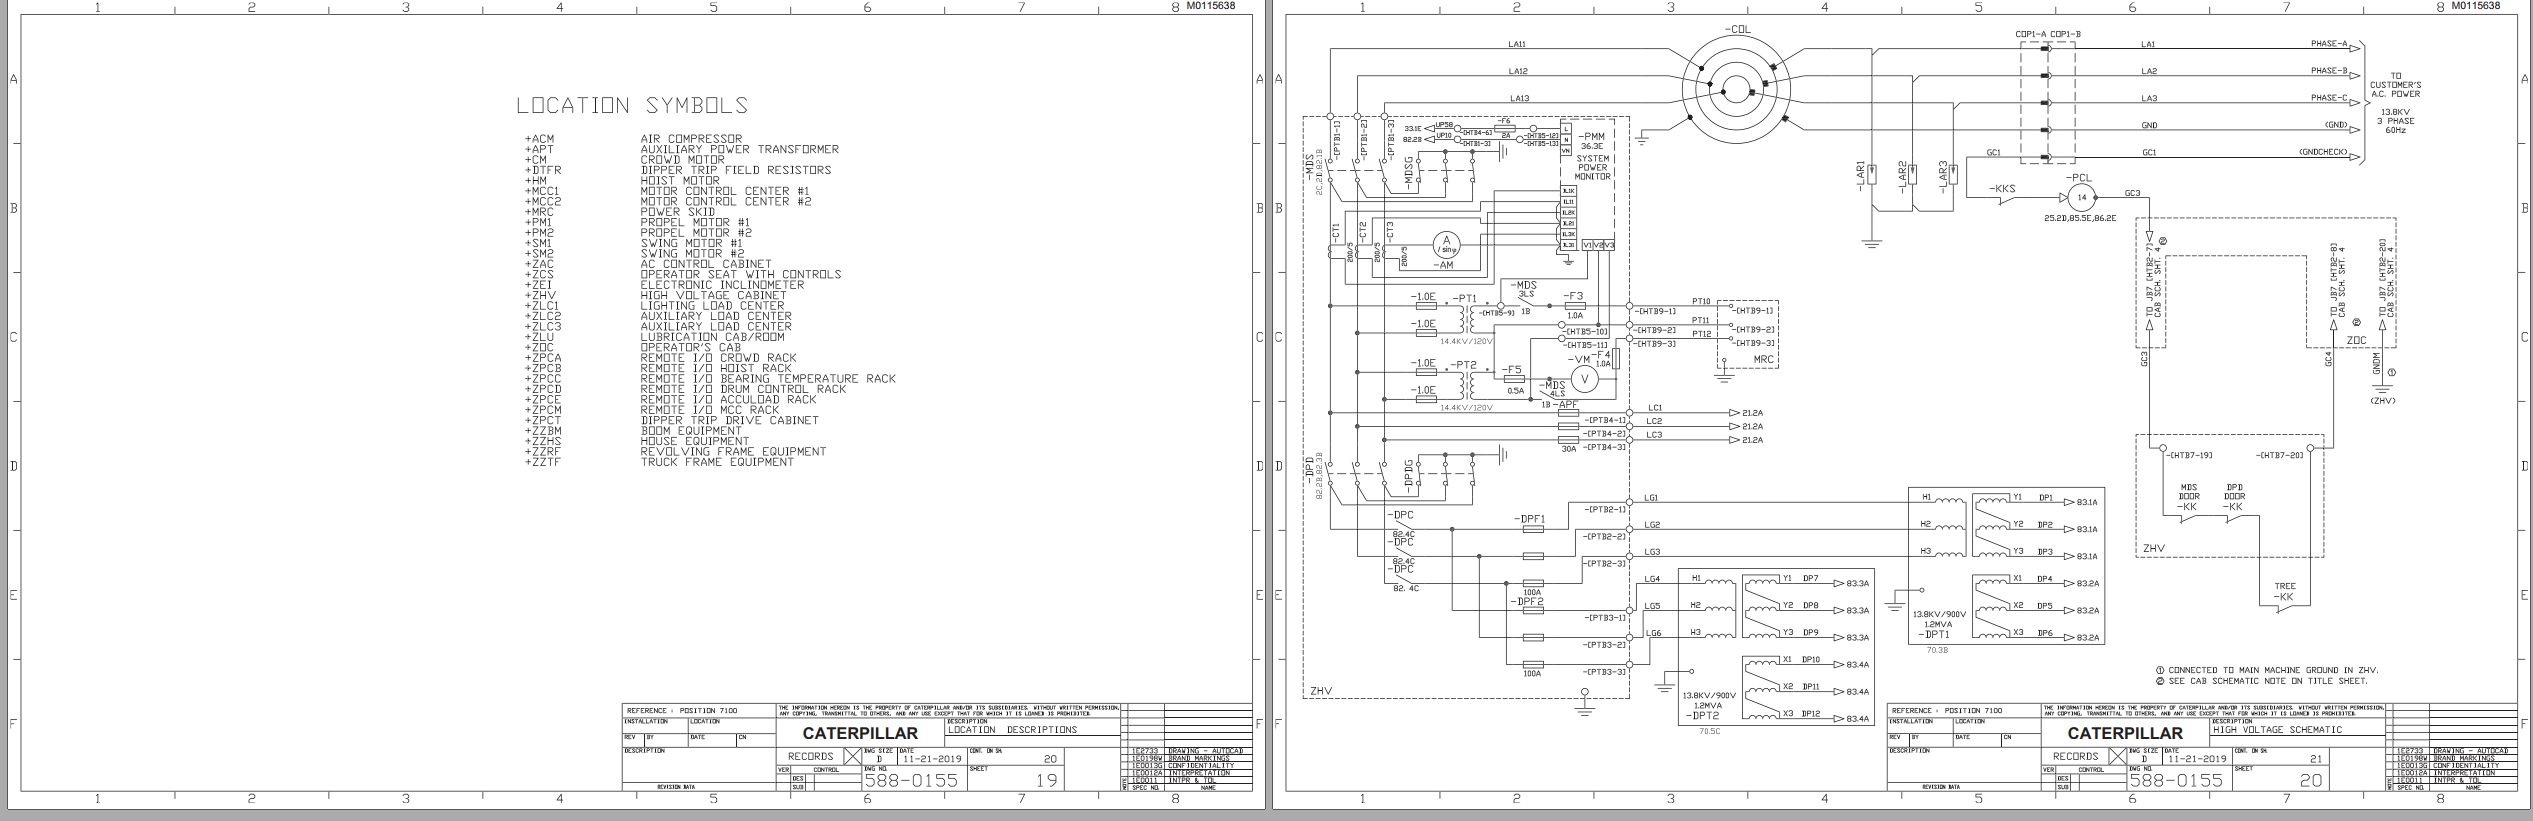Click the LC1 line reference 21.2A

(1752, 412)
